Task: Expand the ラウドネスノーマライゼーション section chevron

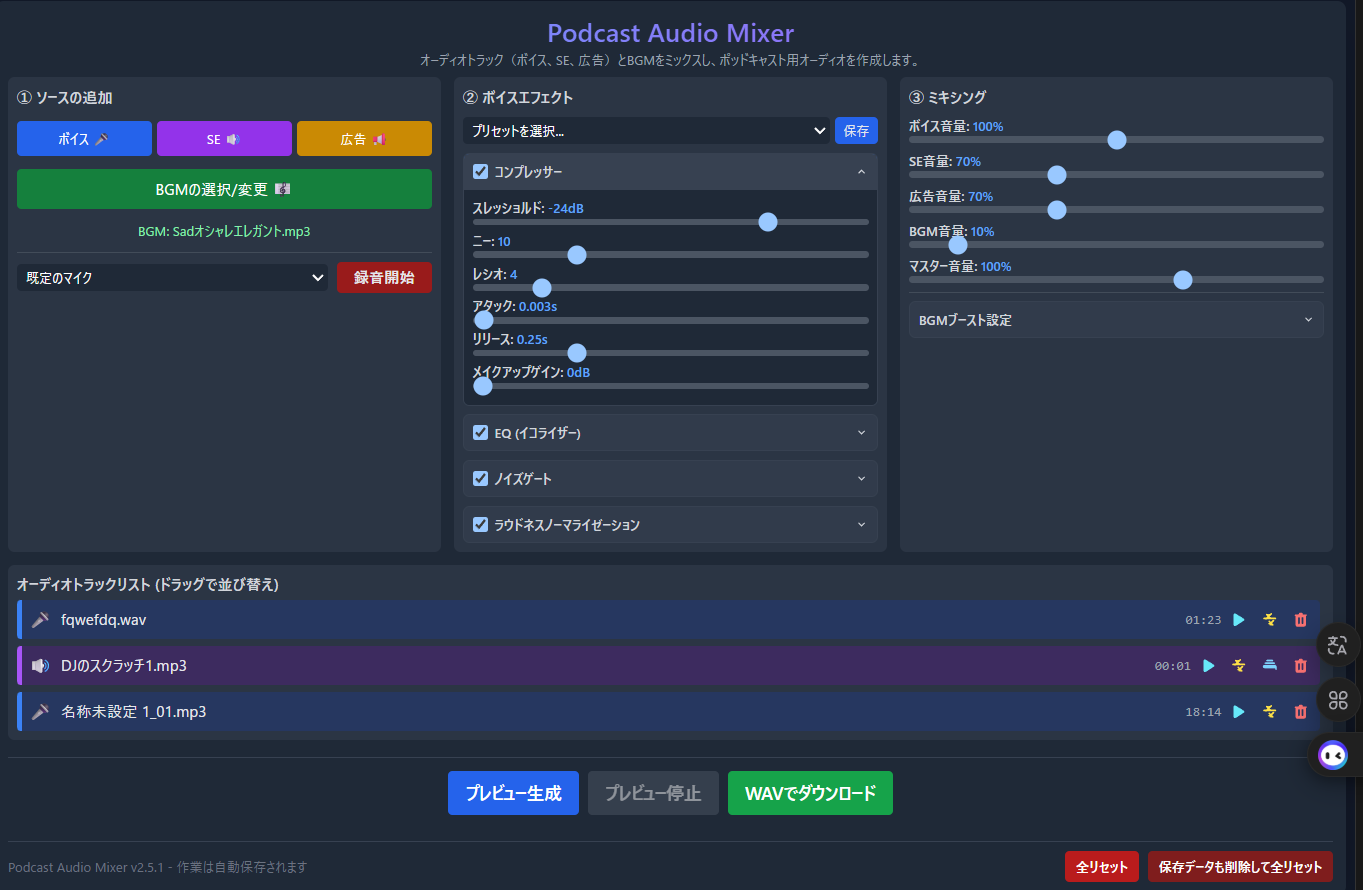Action: tap(861, 525)
